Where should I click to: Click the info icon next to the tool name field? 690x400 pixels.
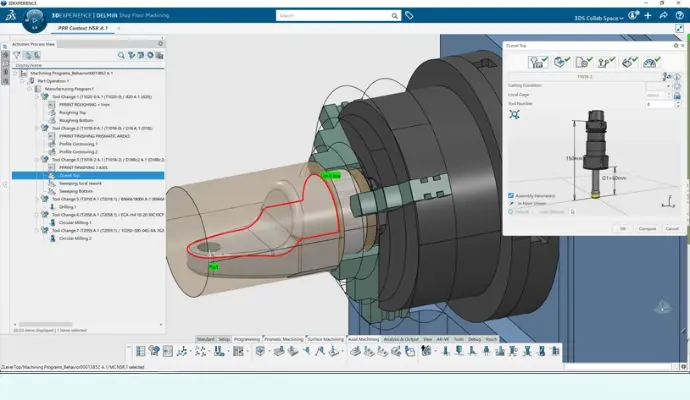(678, 77)
